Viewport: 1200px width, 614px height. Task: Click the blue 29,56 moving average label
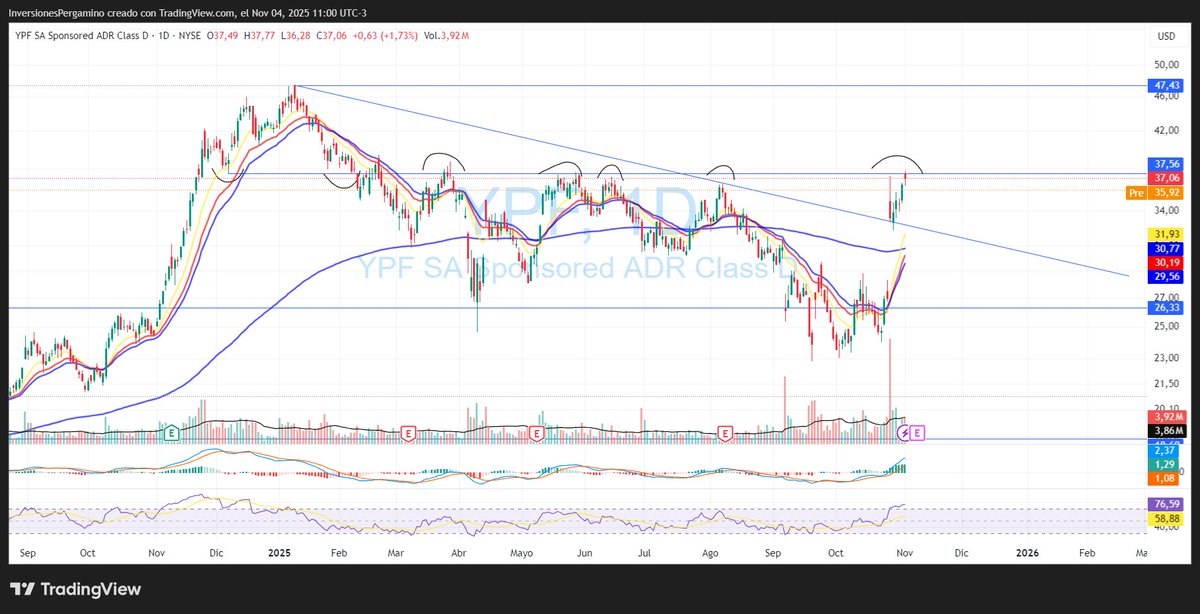tap(1166, 277)
